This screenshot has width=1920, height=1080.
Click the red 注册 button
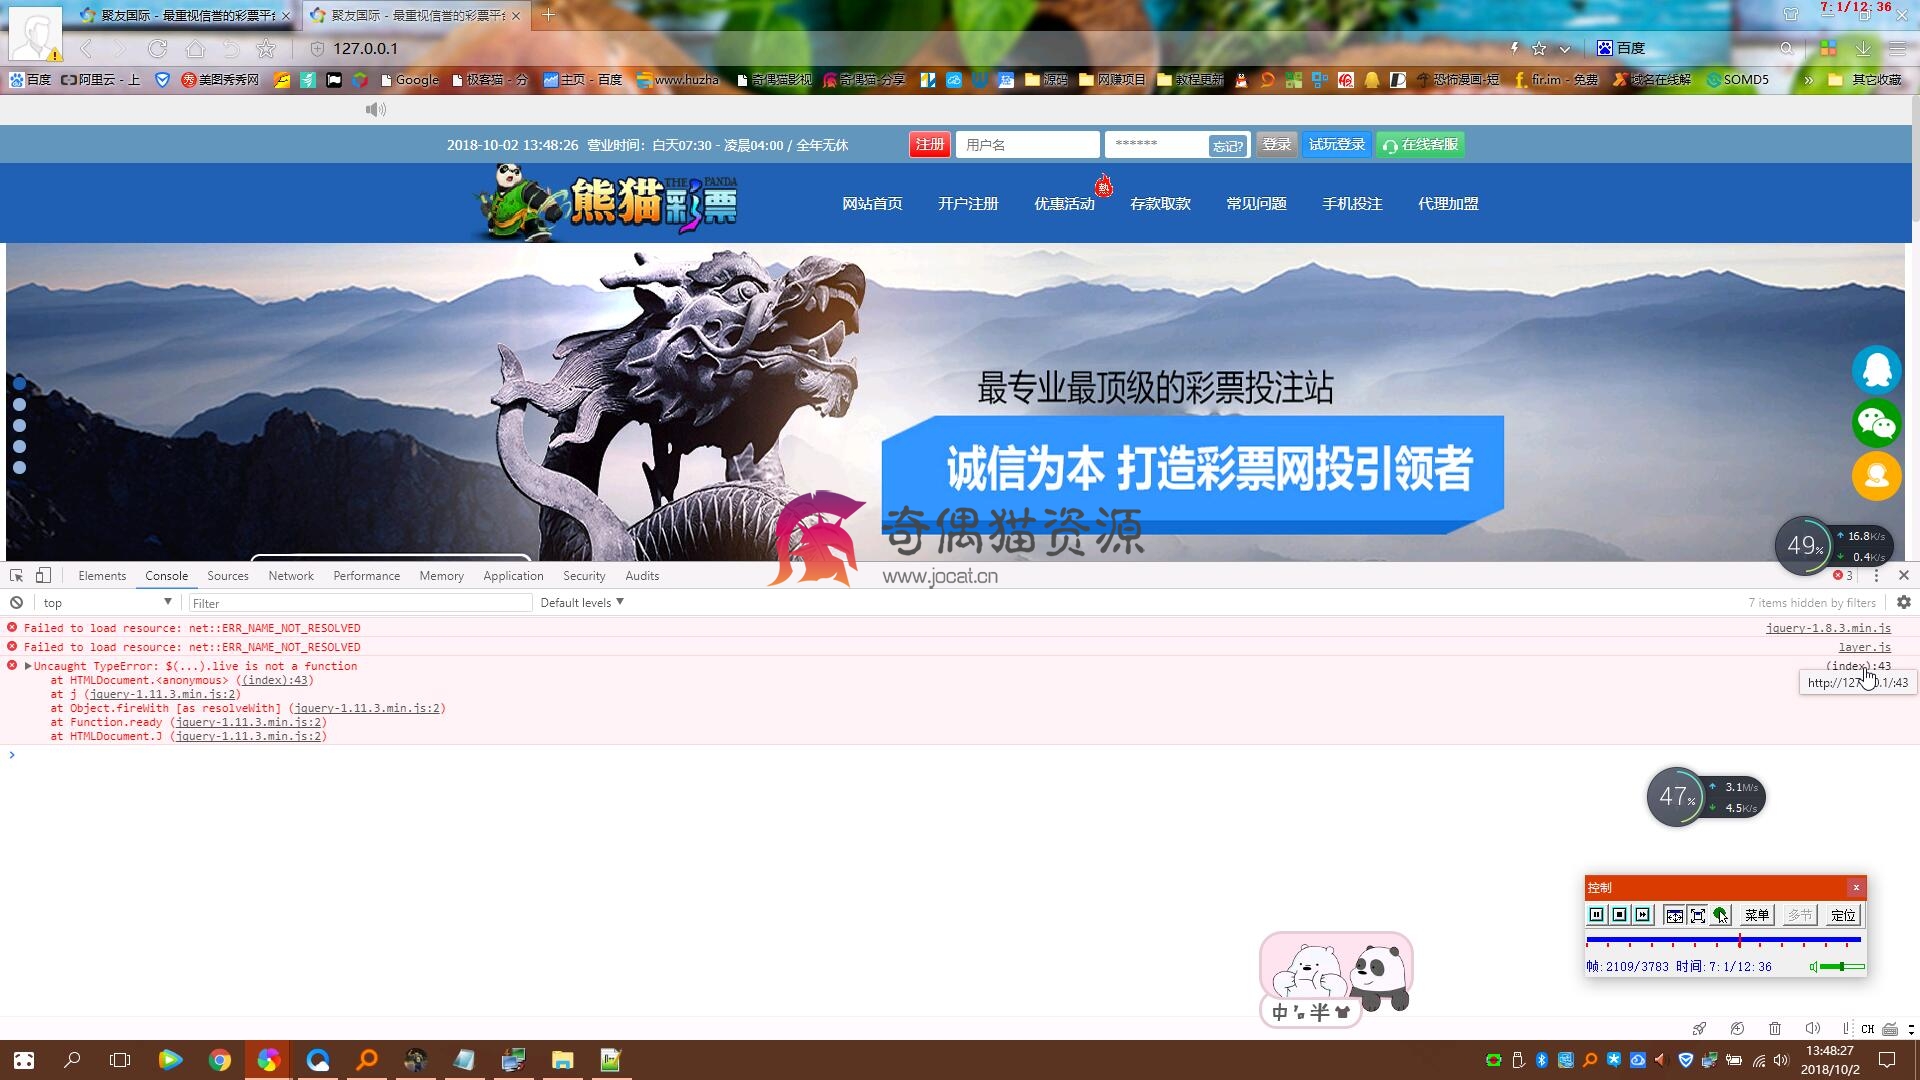[930, 144]
